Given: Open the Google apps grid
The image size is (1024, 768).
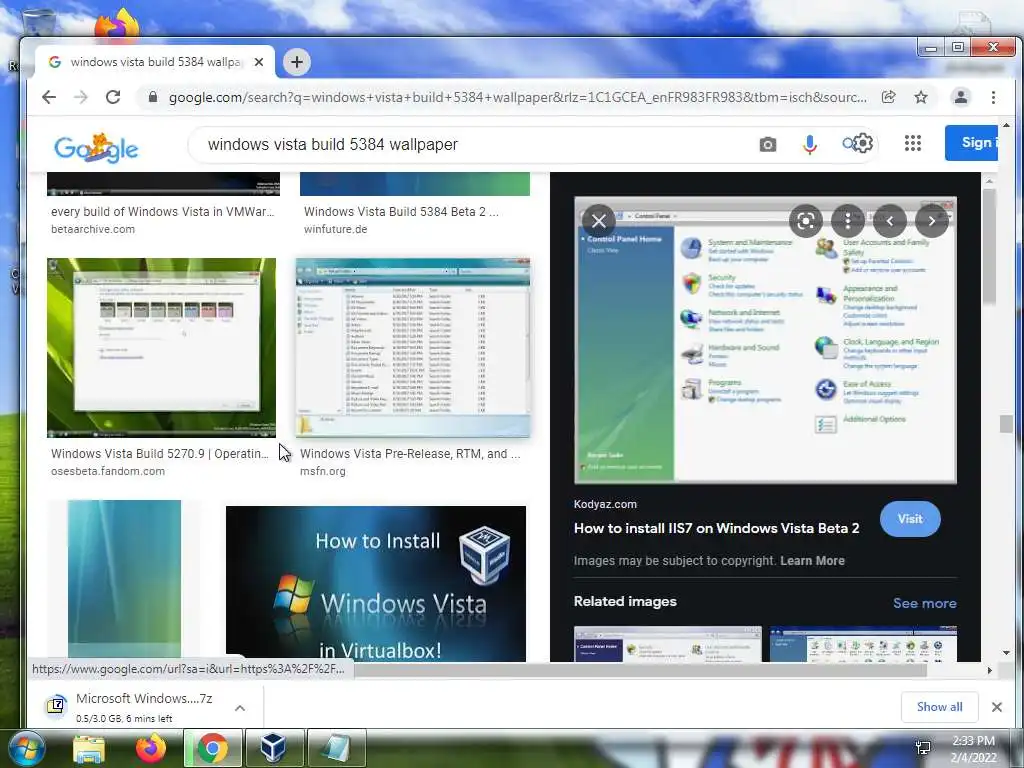Looking at the screenshot, I should [x=913, y=143].
